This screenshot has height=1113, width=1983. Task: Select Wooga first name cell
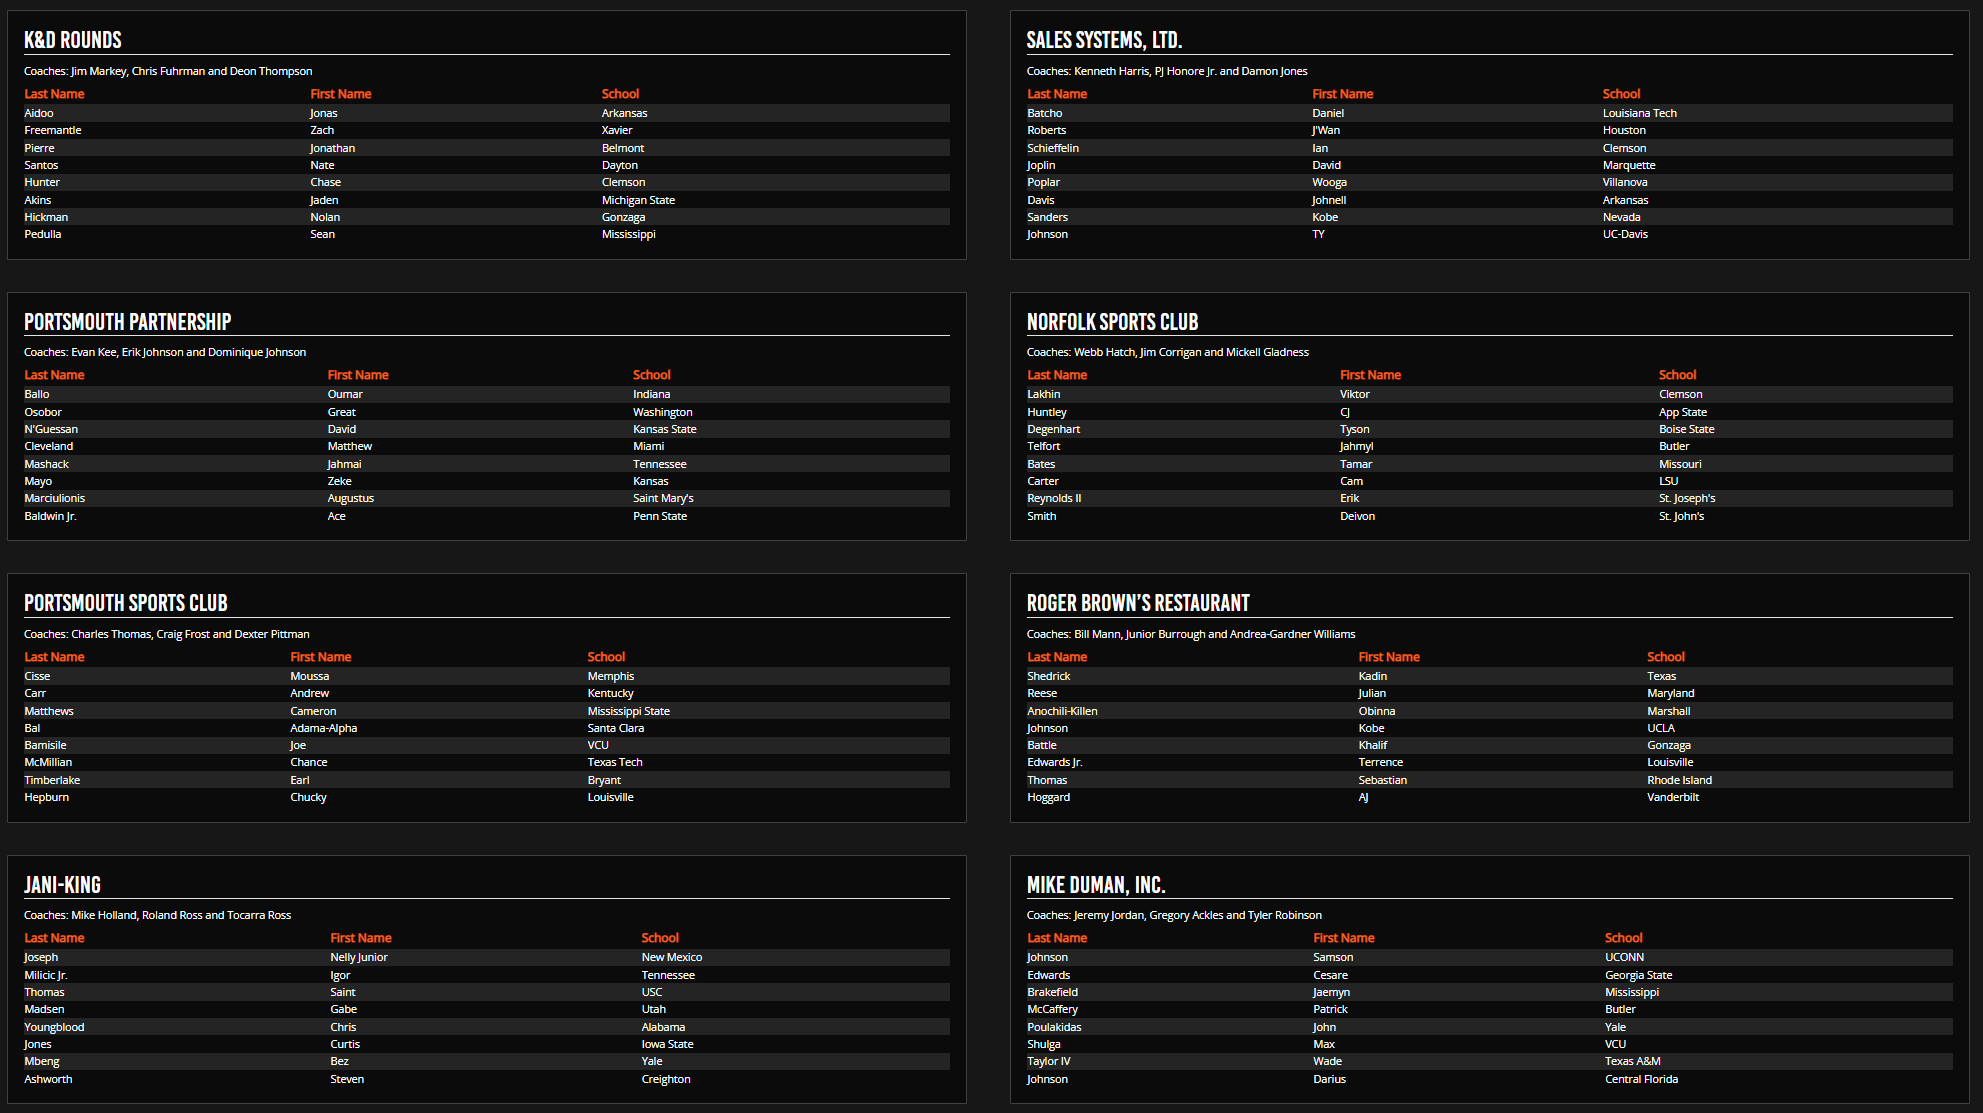(1330, 182)
